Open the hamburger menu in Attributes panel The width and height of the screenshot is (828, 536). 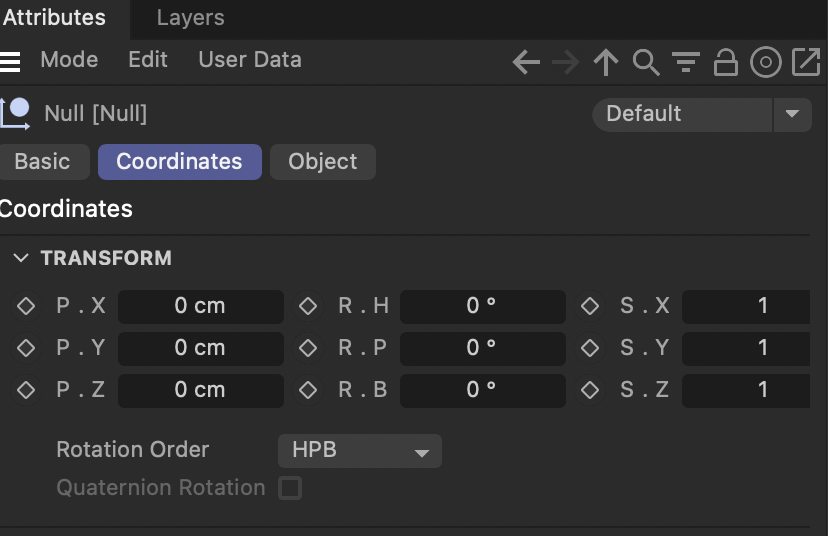10,61
